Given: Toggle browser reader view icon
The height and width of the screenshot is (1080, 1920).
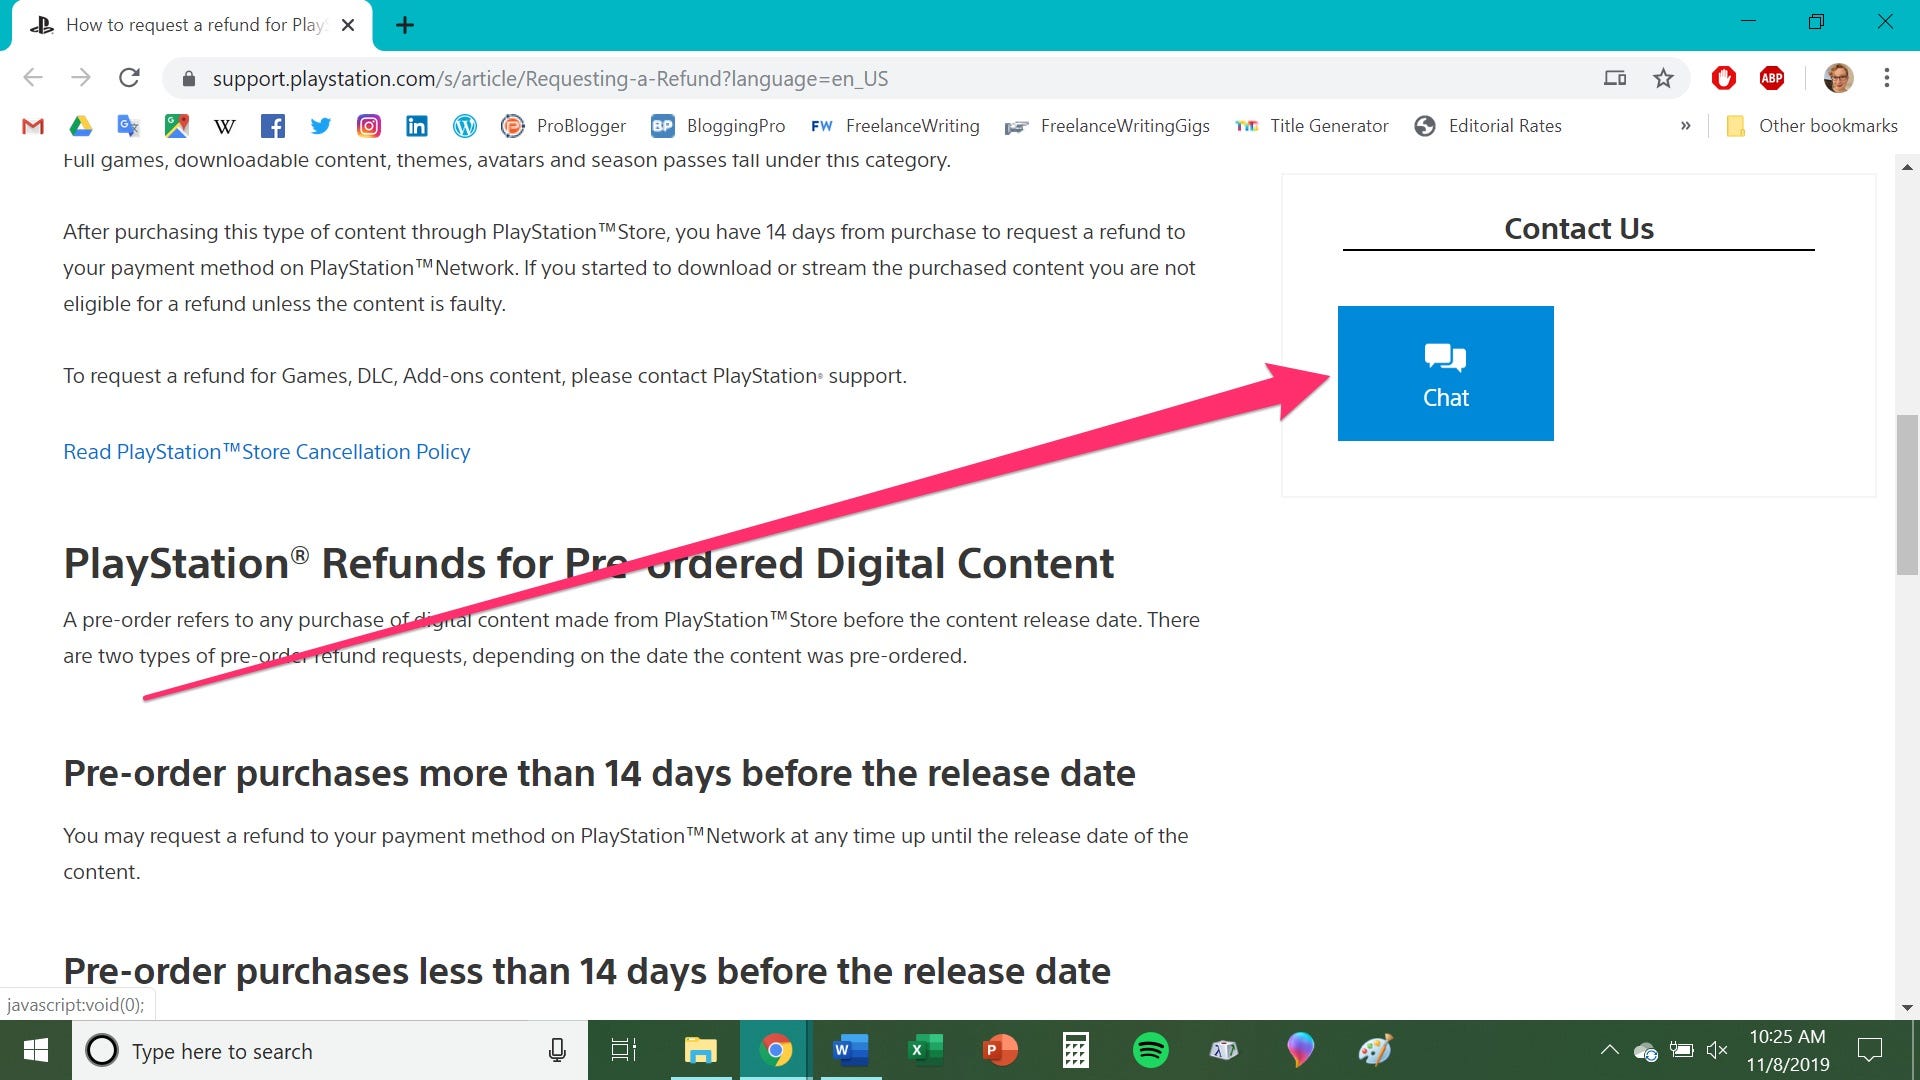Looking at the screenshot, I should [1614, 78].
